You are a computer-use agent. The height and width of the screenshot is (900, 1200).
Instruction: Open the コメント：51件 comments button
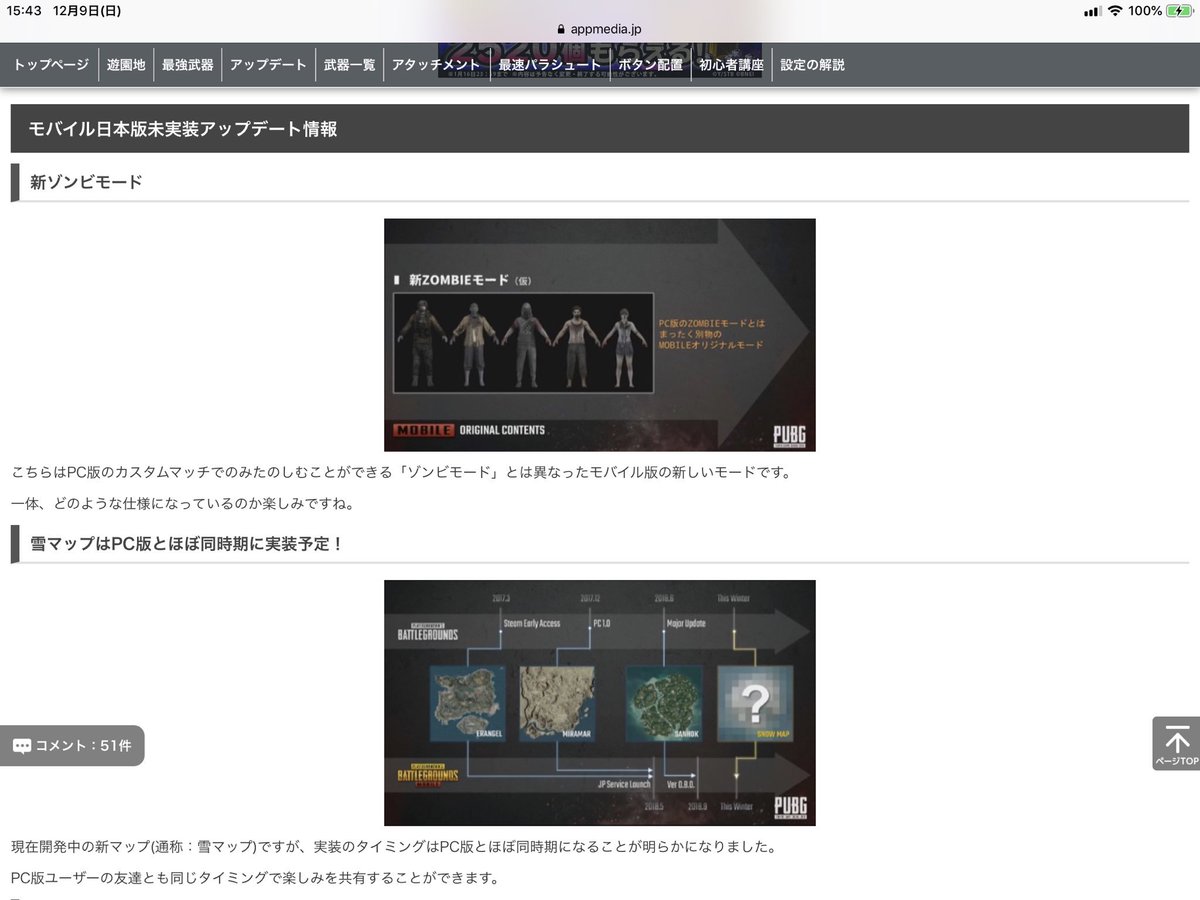click(x=72, y=746)
